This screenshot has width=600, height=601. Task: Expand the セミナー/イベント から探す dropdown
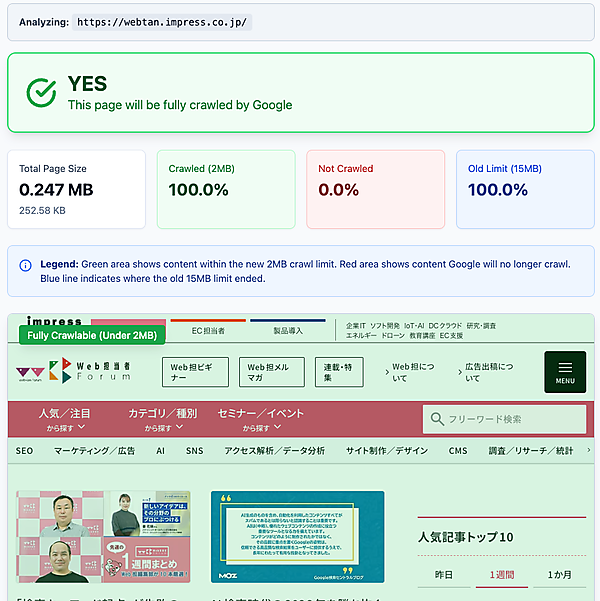pyautogui.click(x=261, y=419)
